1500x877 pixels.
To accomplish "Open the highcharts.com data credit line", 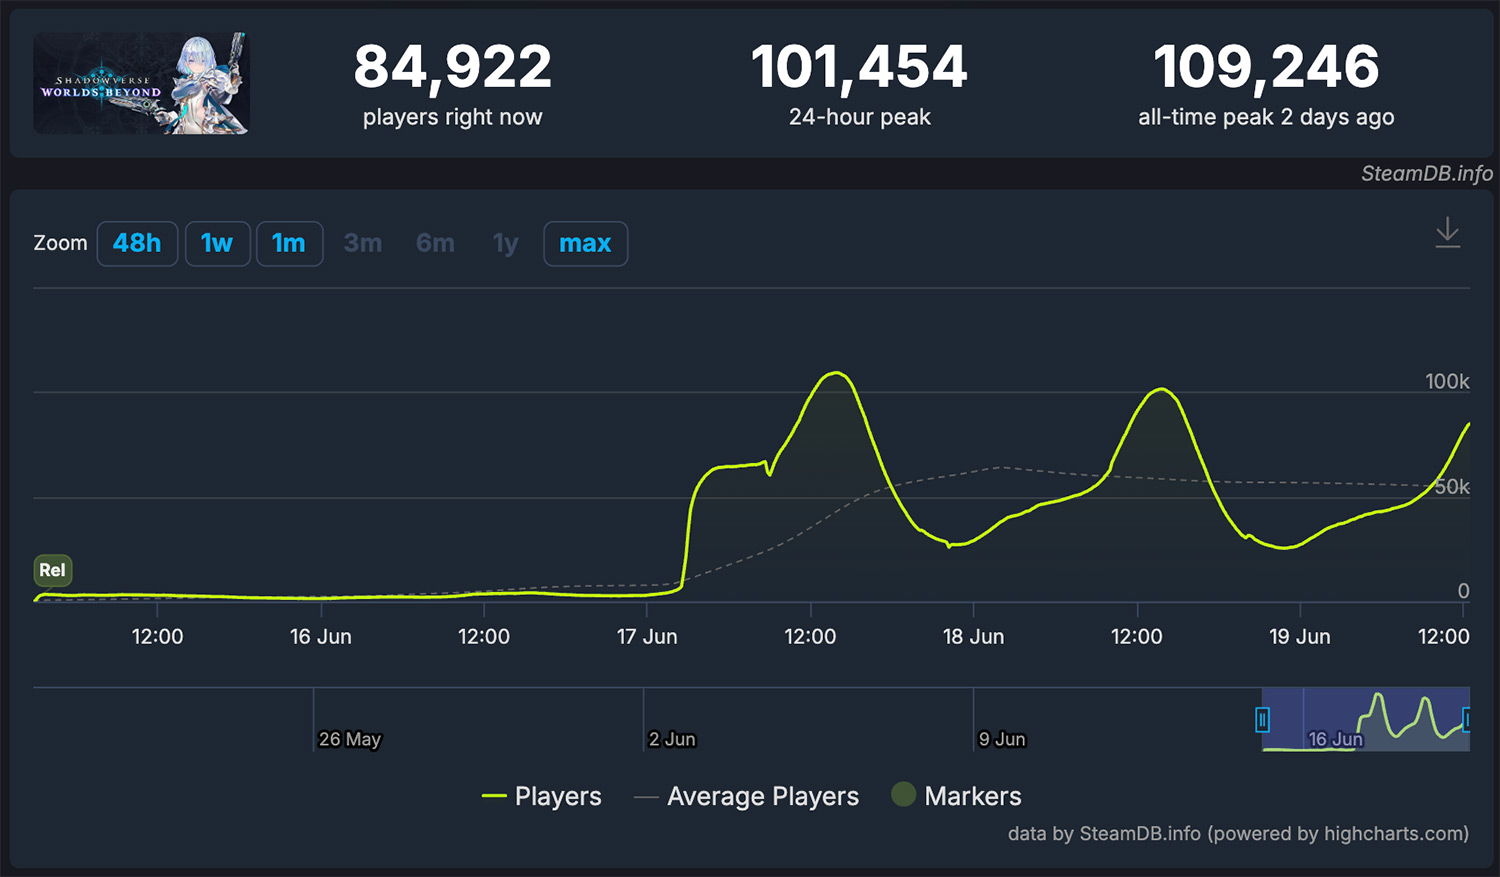I will point(1238,833).
